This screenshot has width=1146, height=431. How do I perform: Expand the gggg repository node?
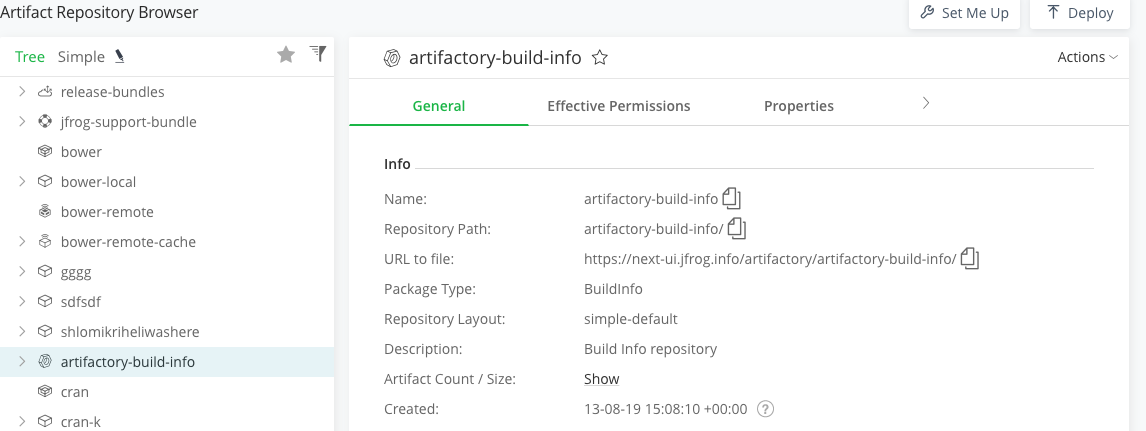click(x=22, y=271)
